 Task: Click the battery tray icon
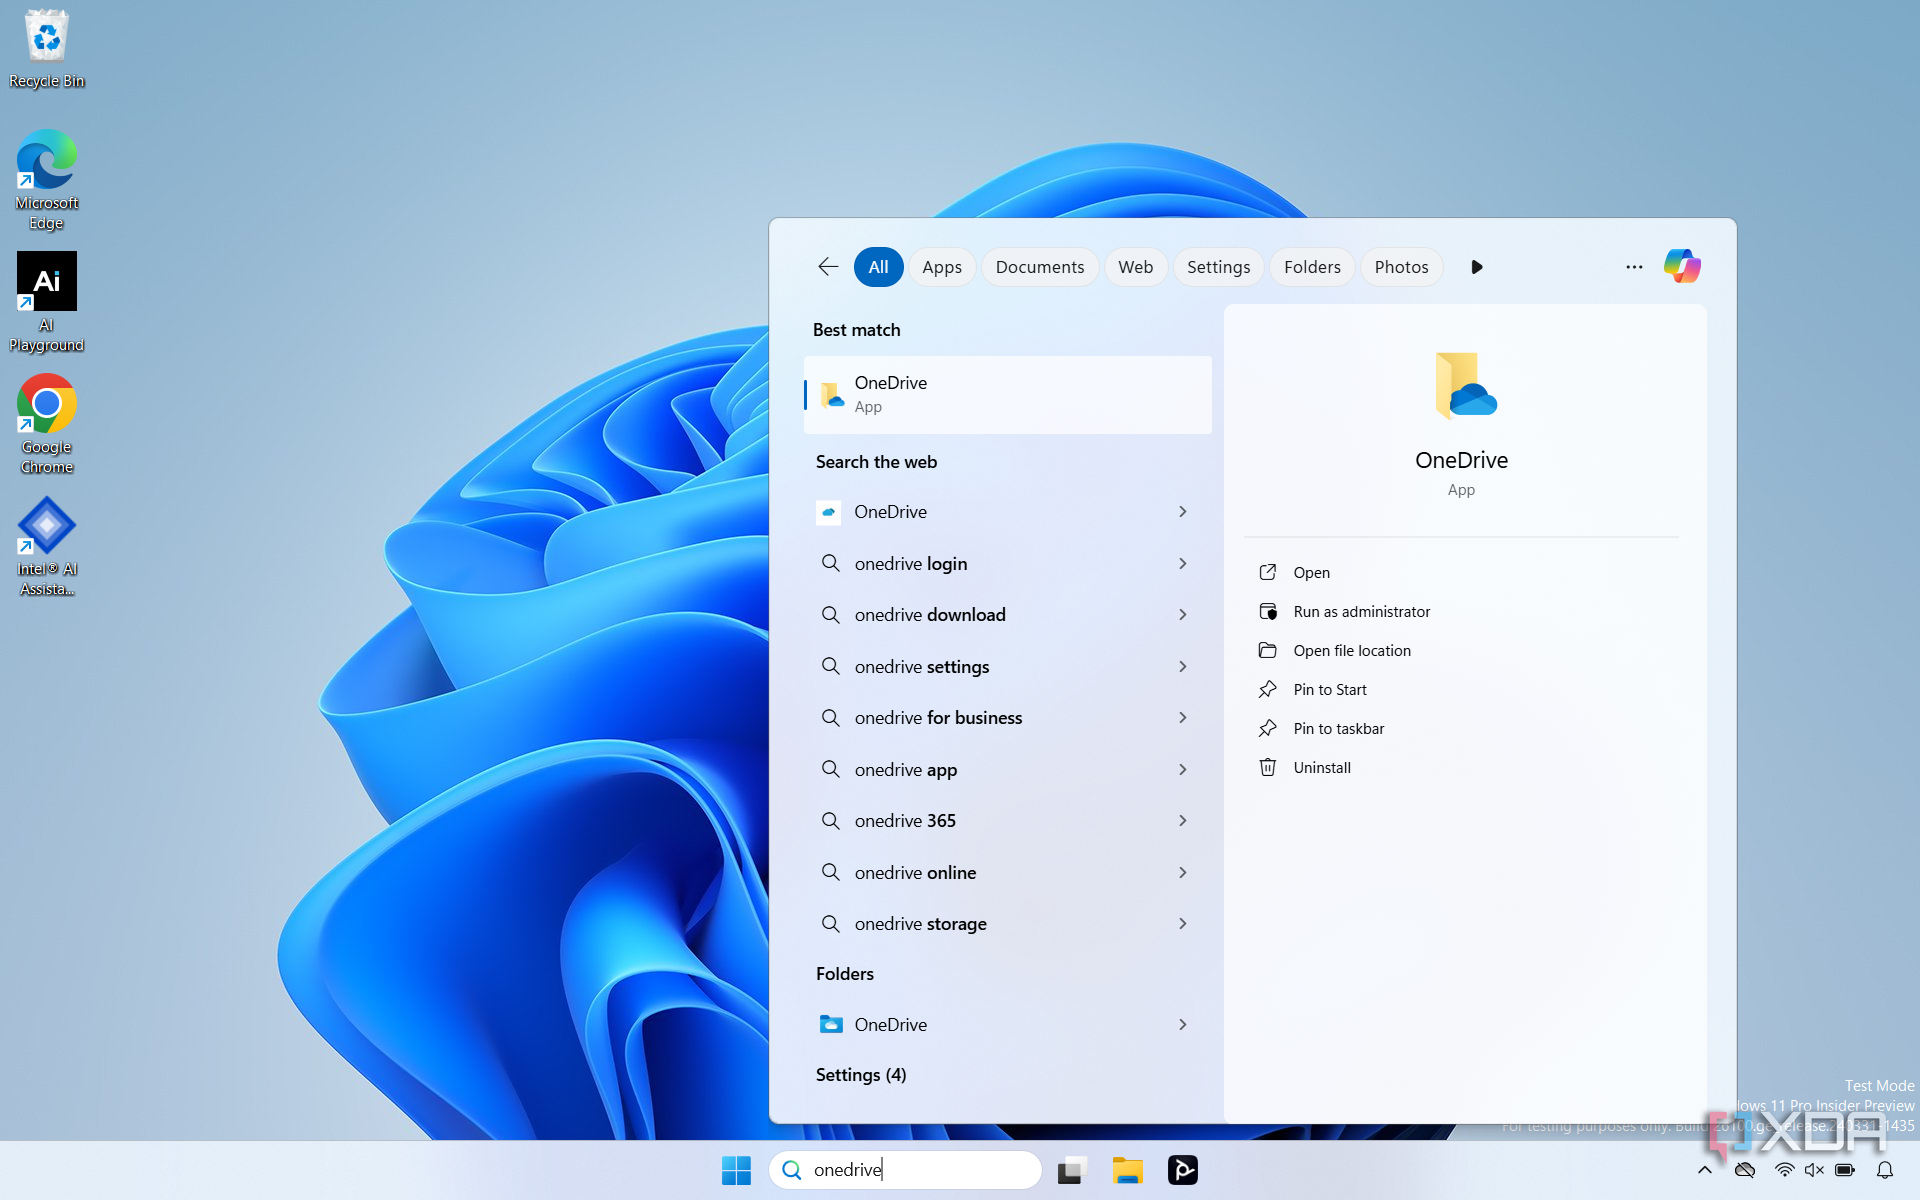[1845, 1170]
